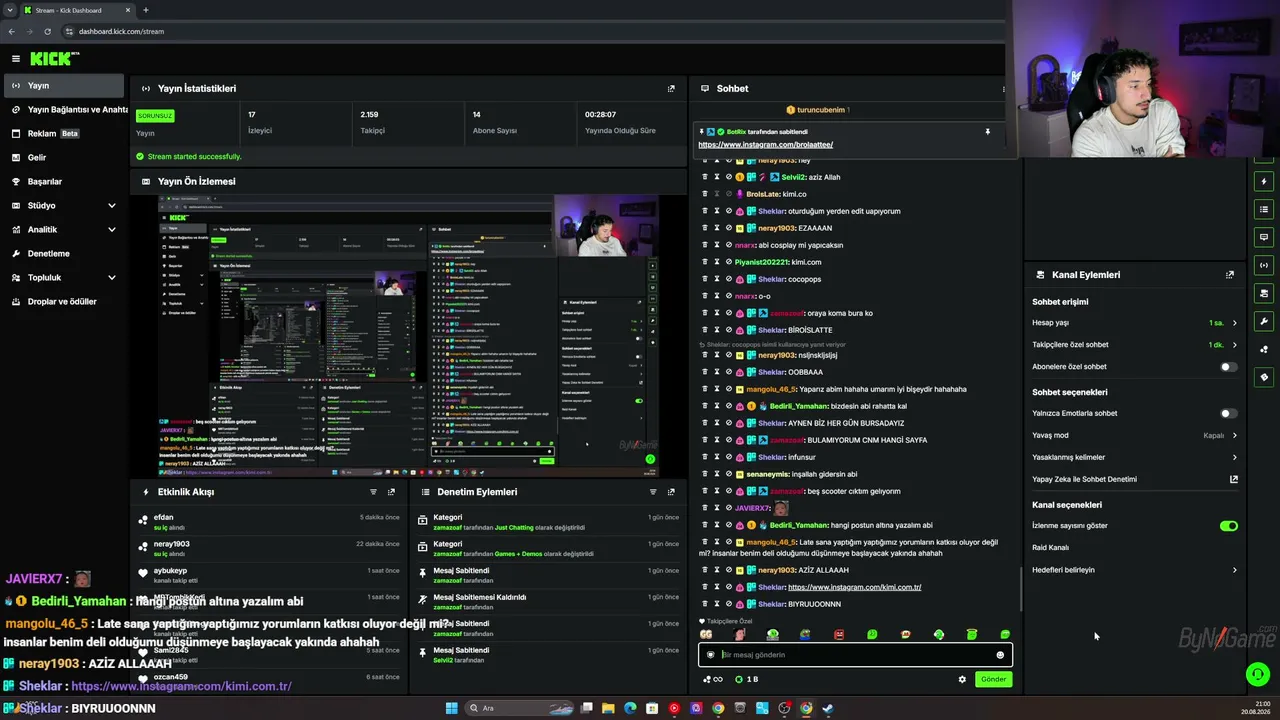Viewport: 1280px width, 720px height.
Task: Timeout user on 'EZAAAAN' message
Action: click(716, 228)
